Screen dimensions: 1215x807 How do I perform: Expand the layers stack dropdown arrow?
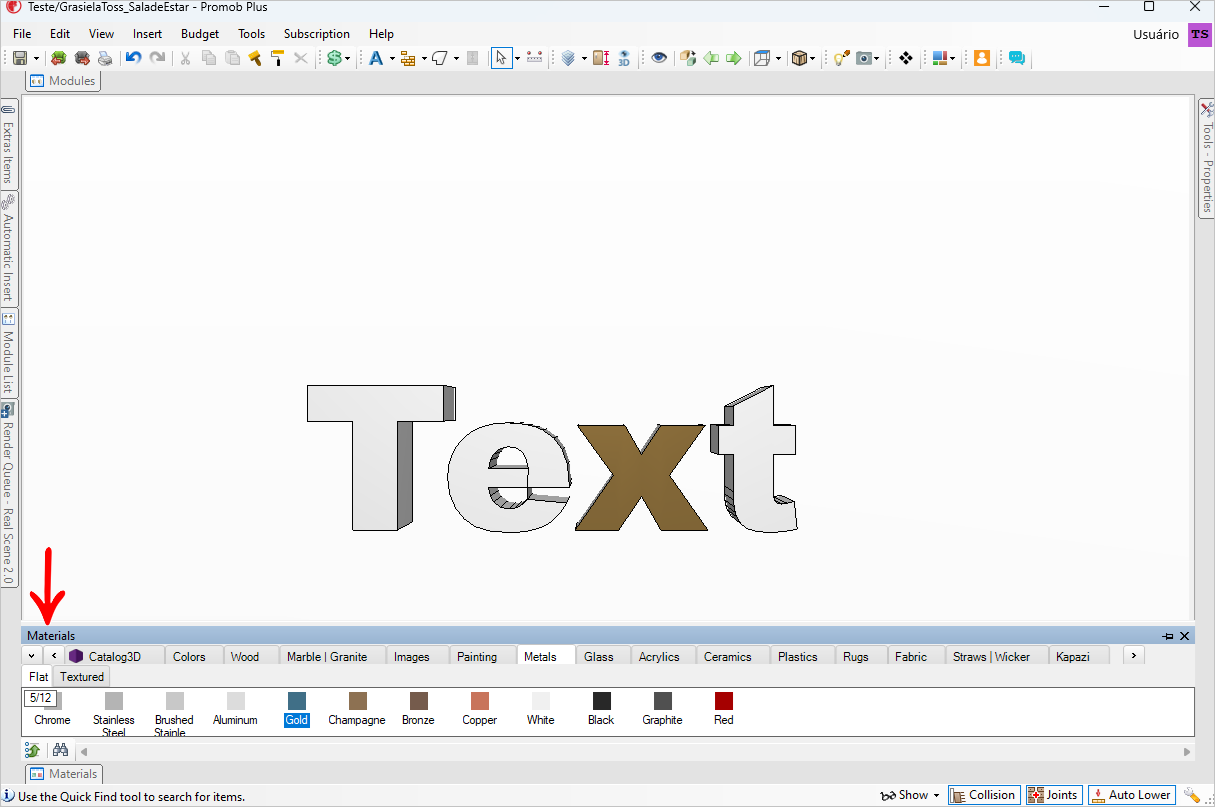pyautogui.click(x=584, y=59)
